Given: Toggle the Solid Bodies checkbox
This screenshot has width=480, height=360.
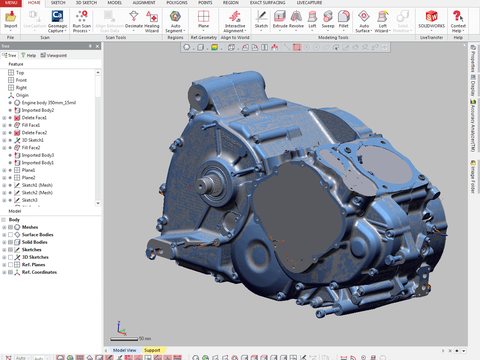Looking at the screenshot, I should tap(10, 242).
